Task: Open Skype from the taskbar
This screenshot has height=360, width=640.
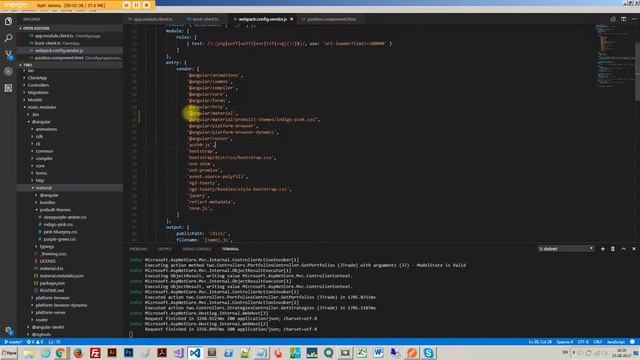Action: pos(428,353)
